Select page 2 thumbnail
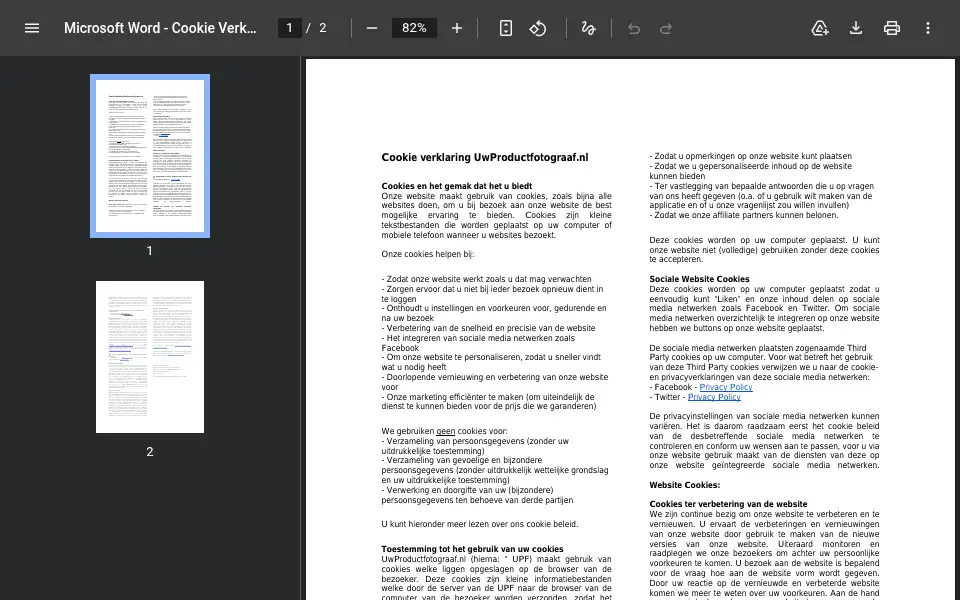The width and height of the screenshot is (960, 600). [x=150, y=357]
